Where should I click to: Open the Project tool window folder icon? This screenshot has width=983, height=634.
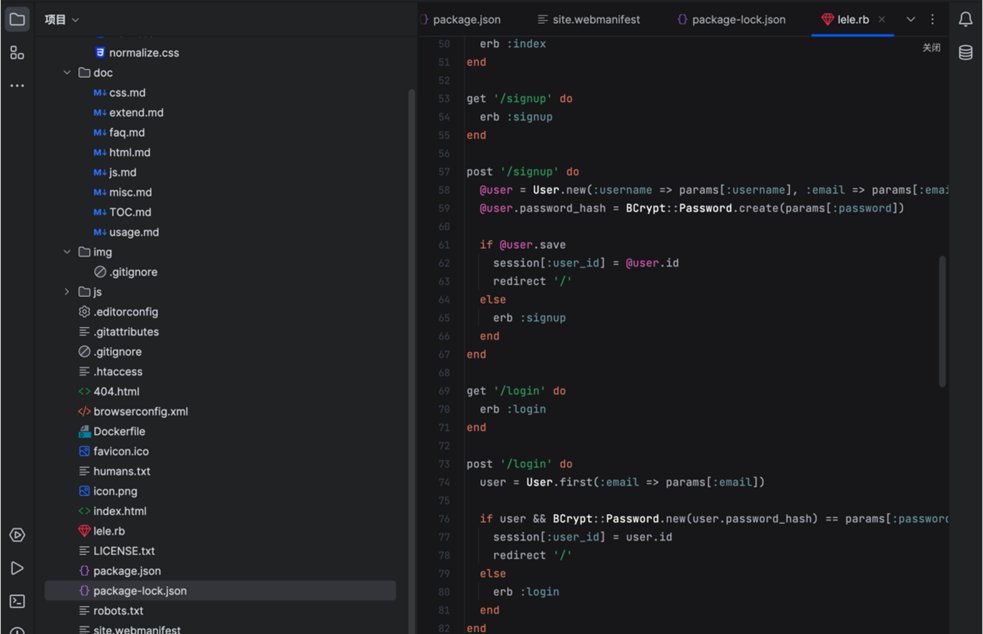[17, 19]
